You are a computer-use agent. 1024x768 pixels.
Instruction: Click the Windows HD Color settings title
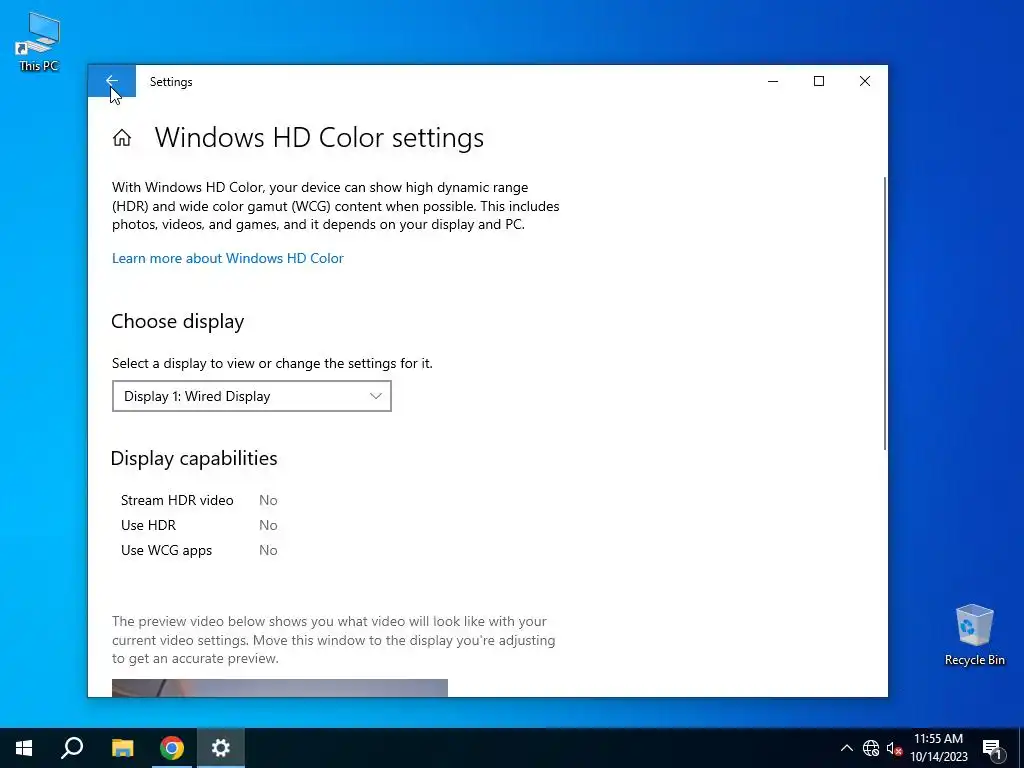click(319, 138)
